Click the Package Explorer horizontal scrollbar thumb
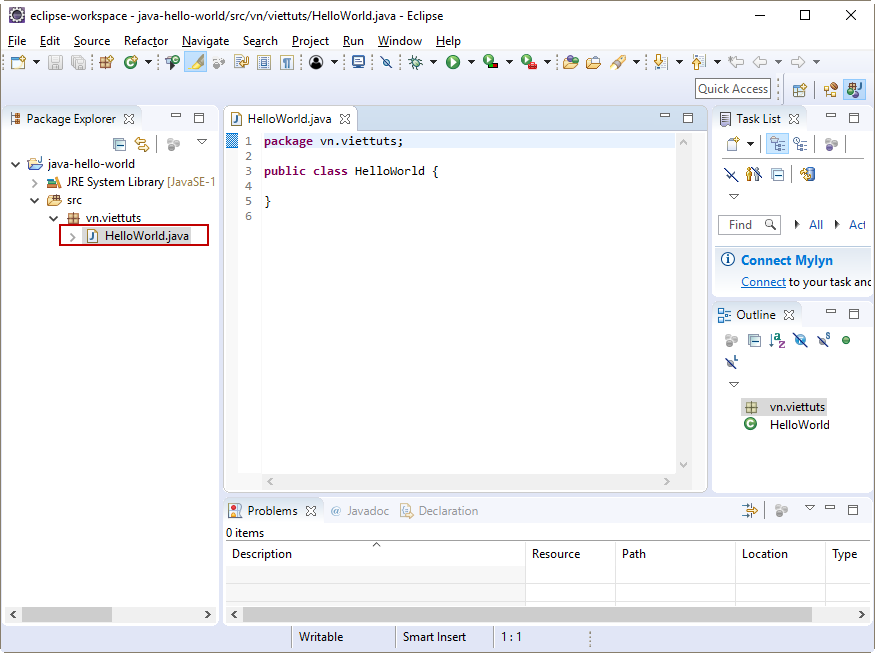 pos(66,614)
